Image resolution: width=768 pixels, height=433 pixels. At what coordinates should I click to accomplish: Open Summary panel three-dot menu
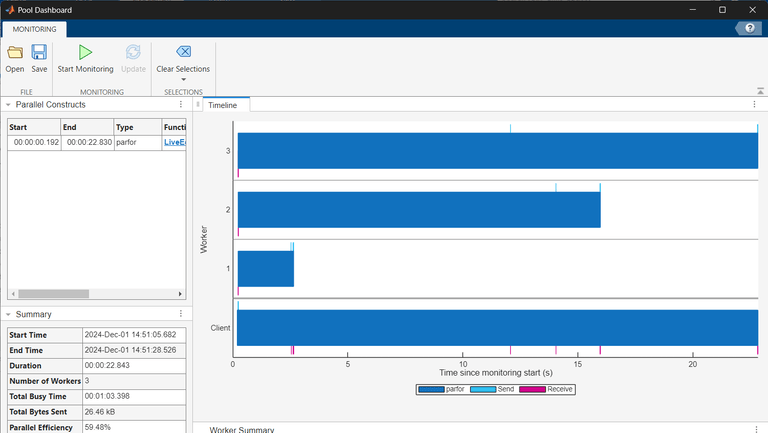[180, 314]
